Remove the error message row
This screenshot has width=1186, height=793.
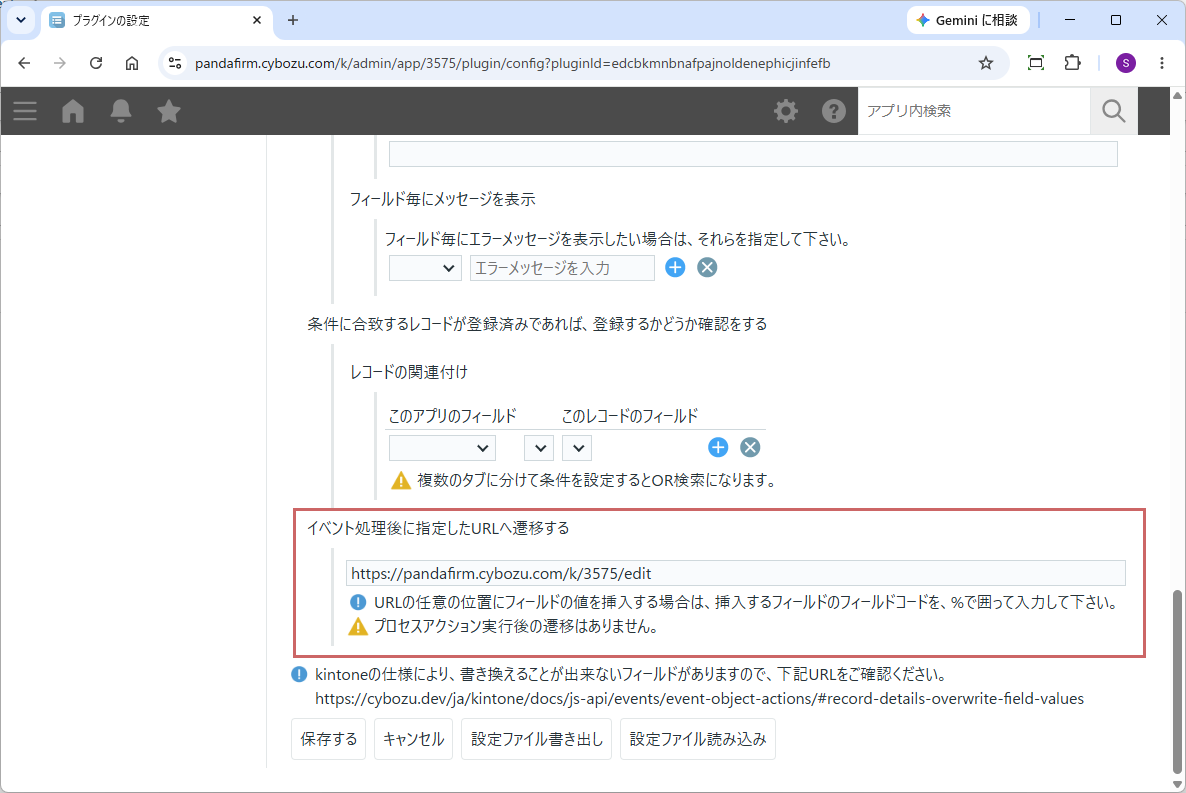707,267
